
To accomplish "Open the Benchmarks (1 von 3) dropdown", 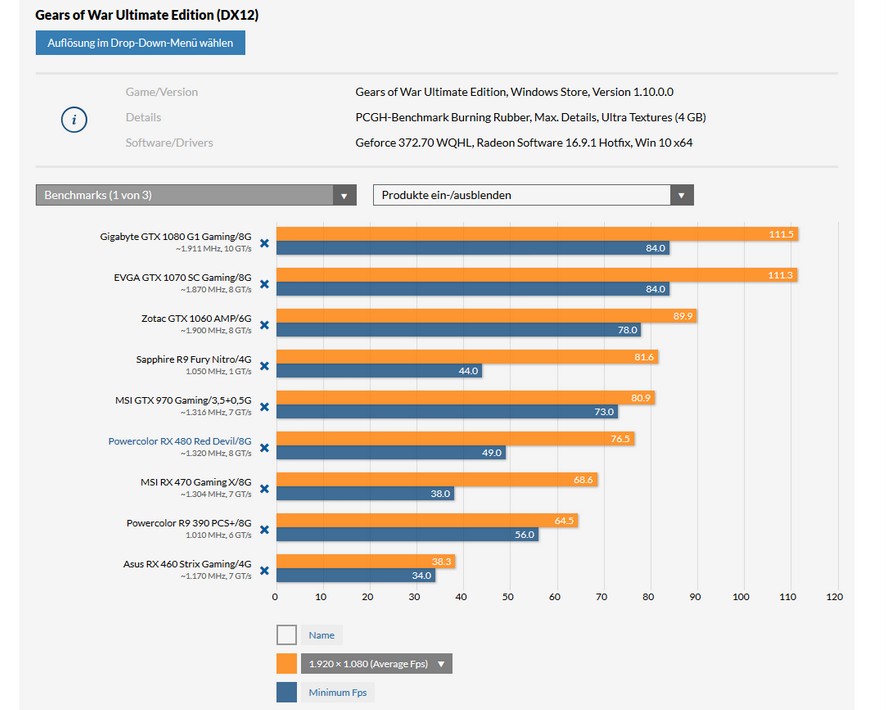I will [x=196, y=195].
